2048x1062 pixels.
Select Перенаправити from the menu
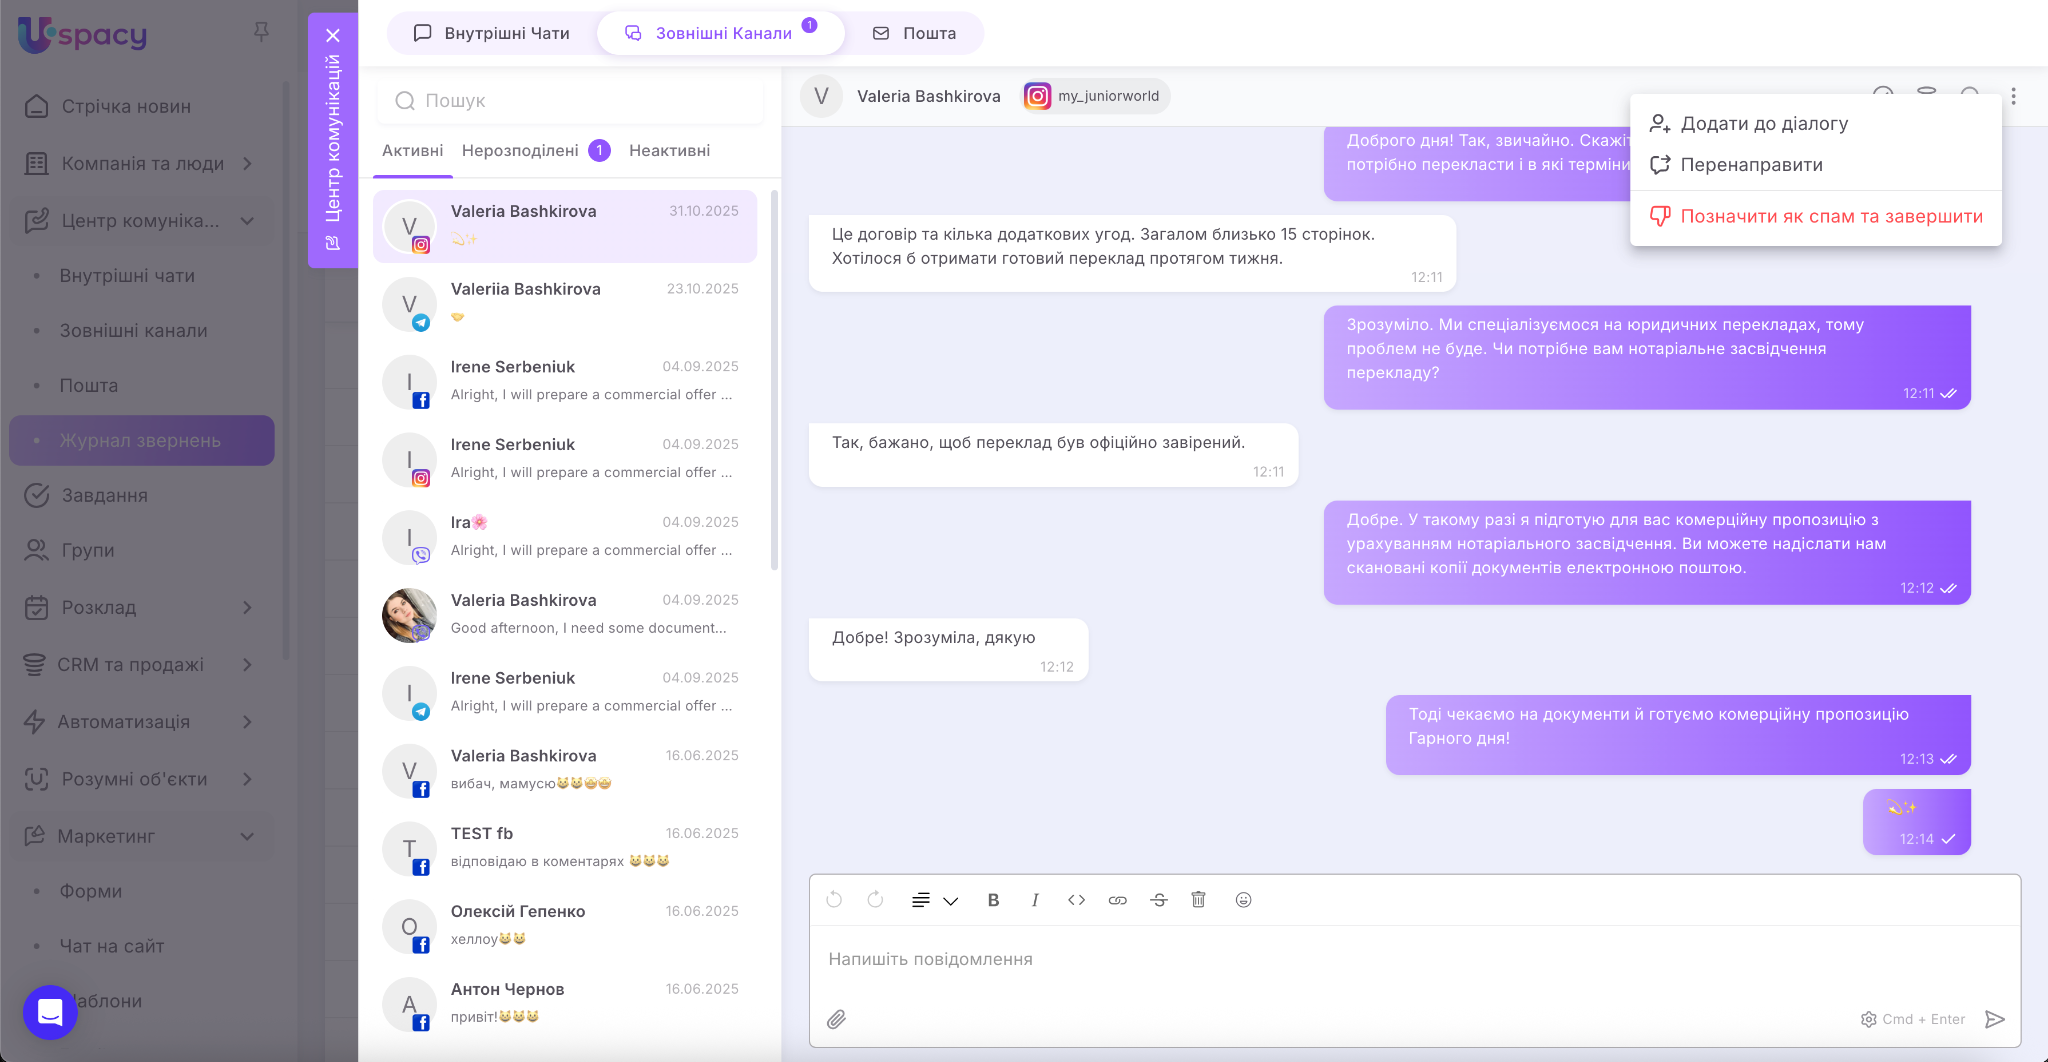click(1750, 165)
